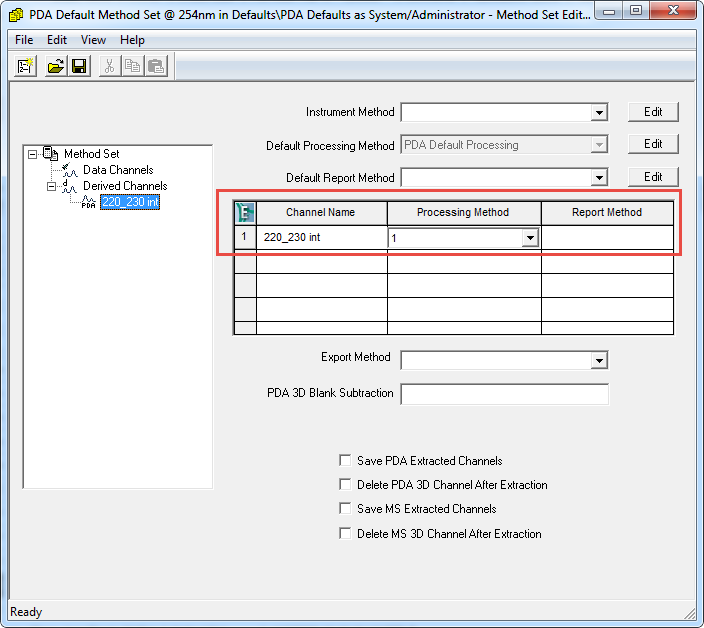
Task: Collapse the Derived Channels tree node
Action: coord(49,186)
